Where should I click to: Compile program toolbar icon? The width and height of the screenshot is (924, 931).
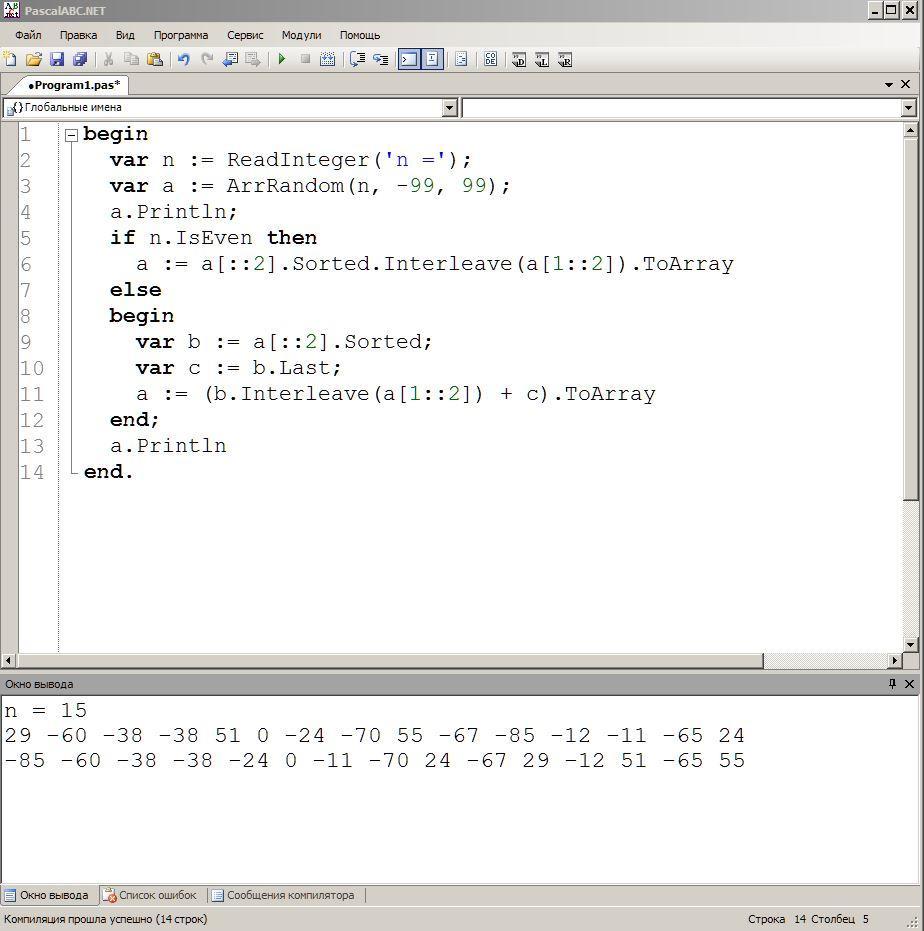click(x=328, y=59)
